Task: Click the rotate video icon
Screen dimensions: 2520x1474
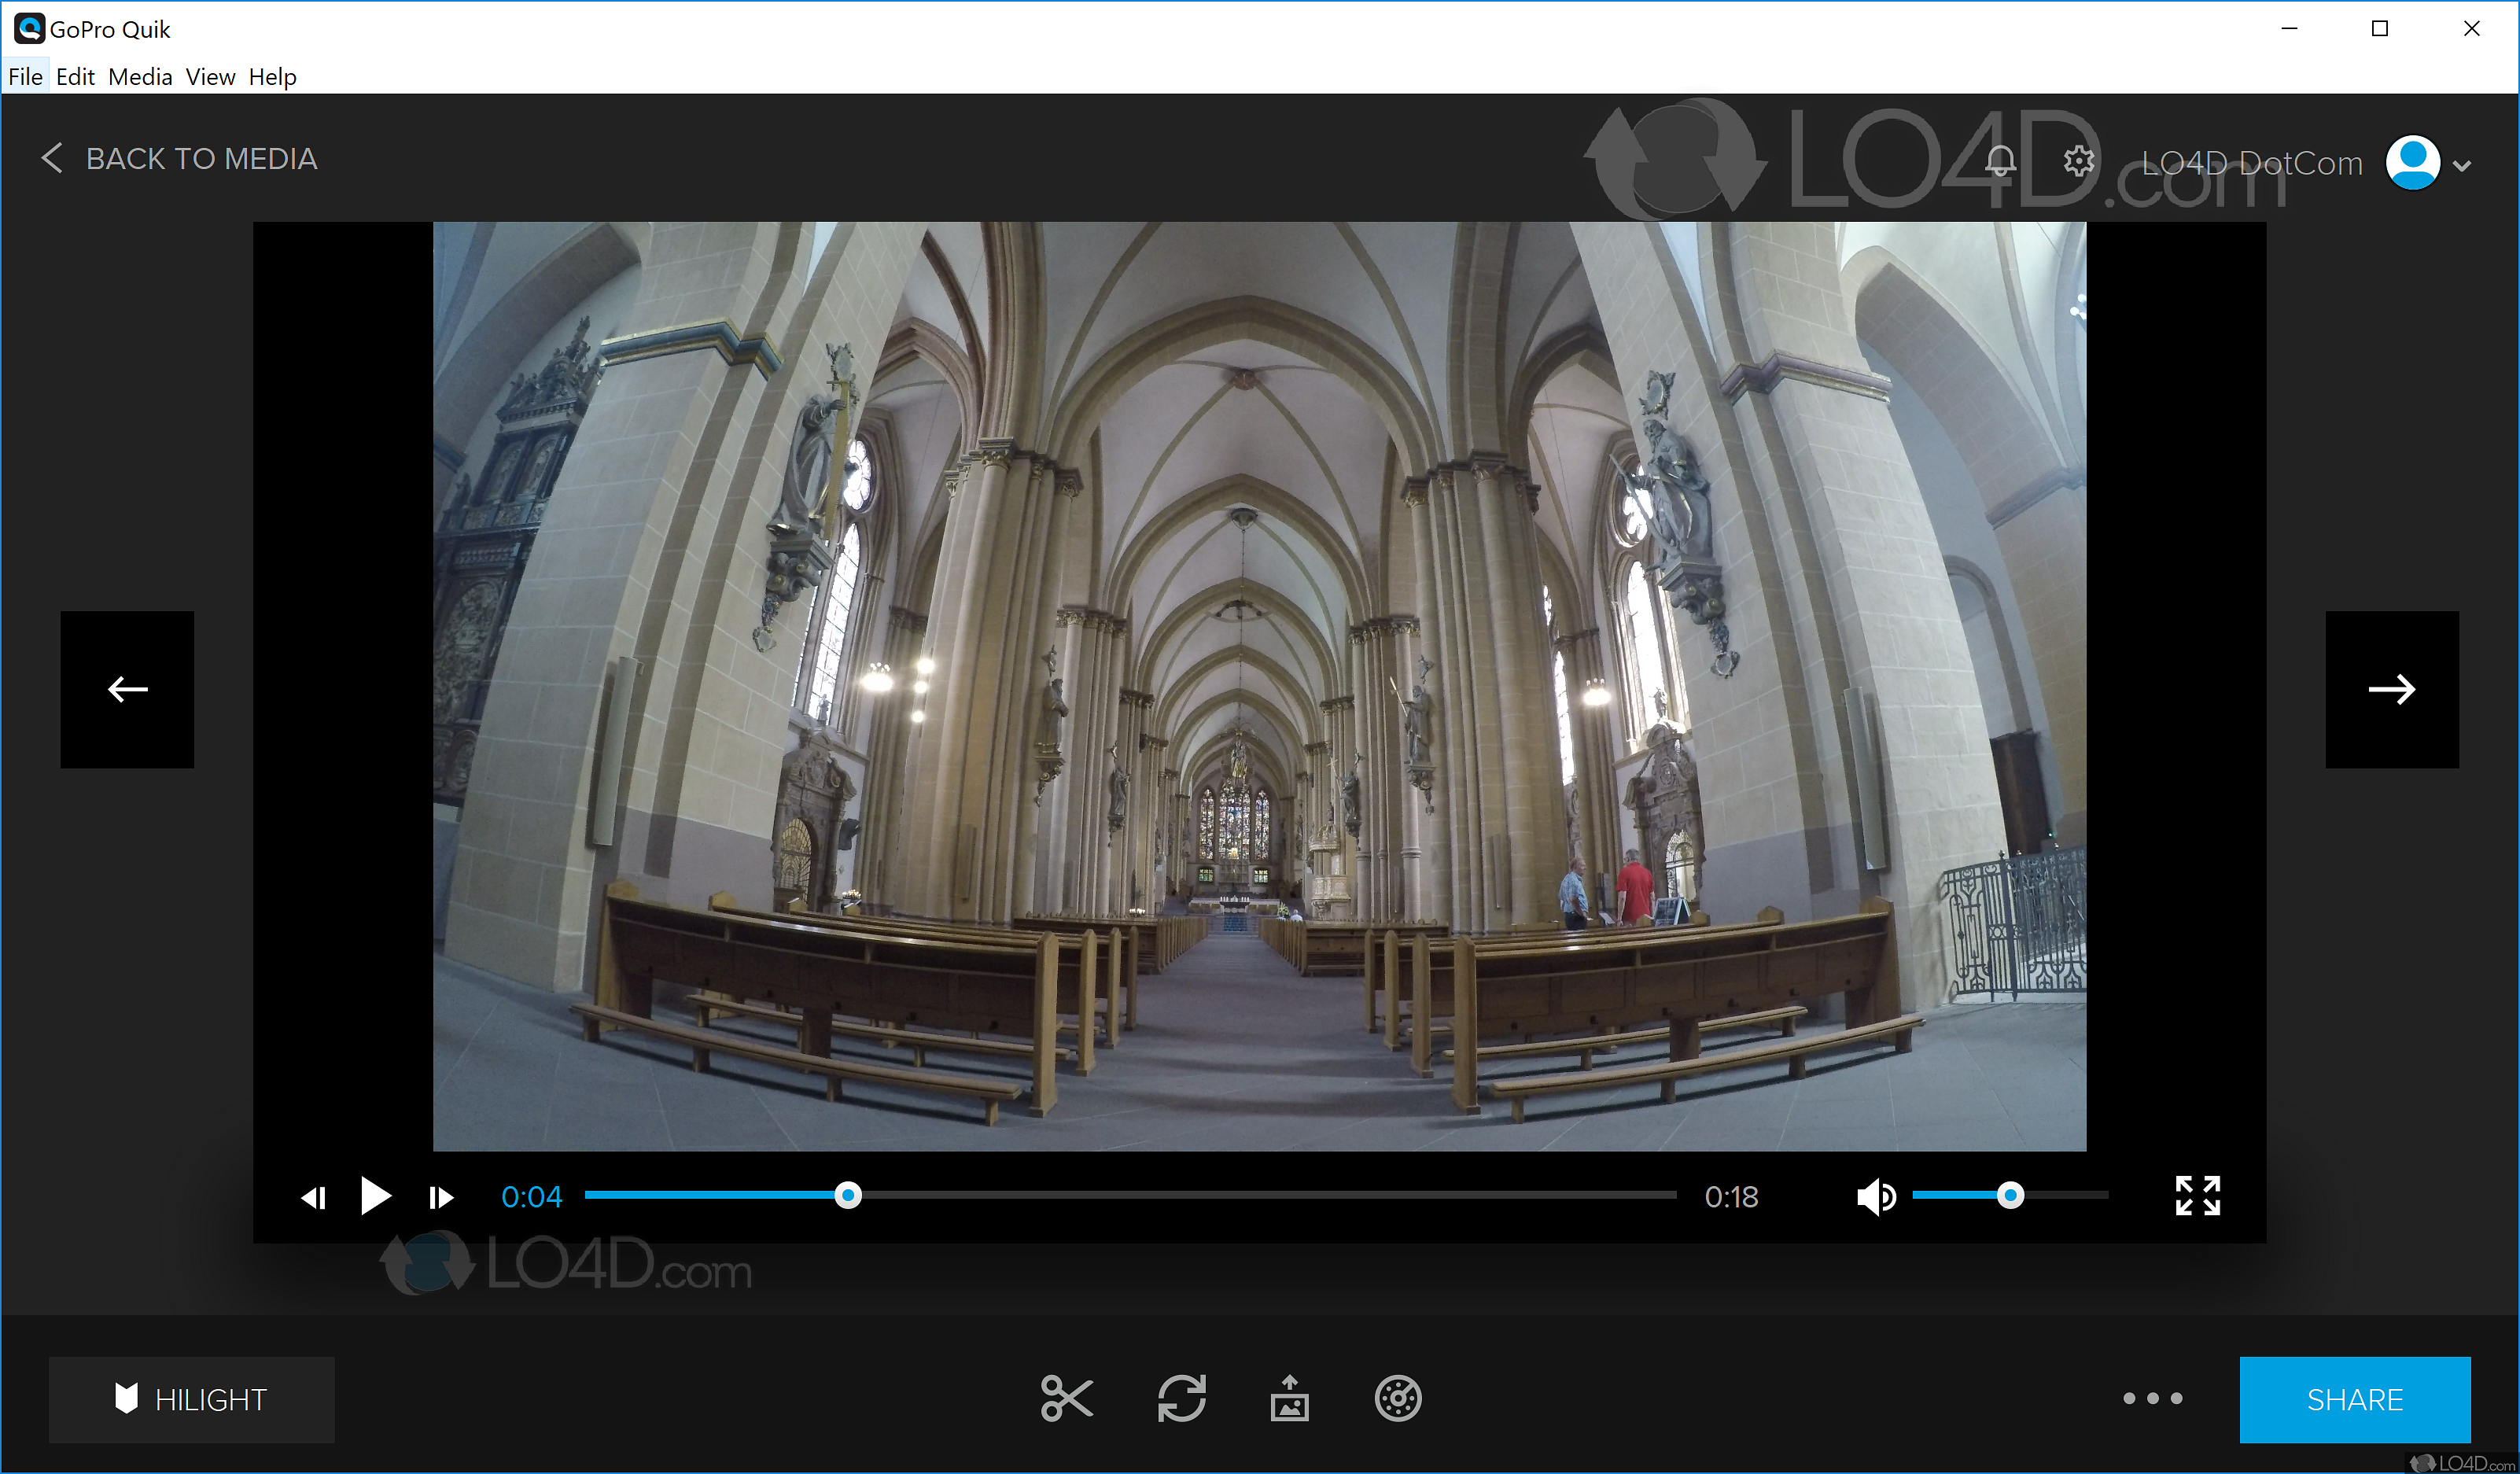Action: point(1181,1398)
